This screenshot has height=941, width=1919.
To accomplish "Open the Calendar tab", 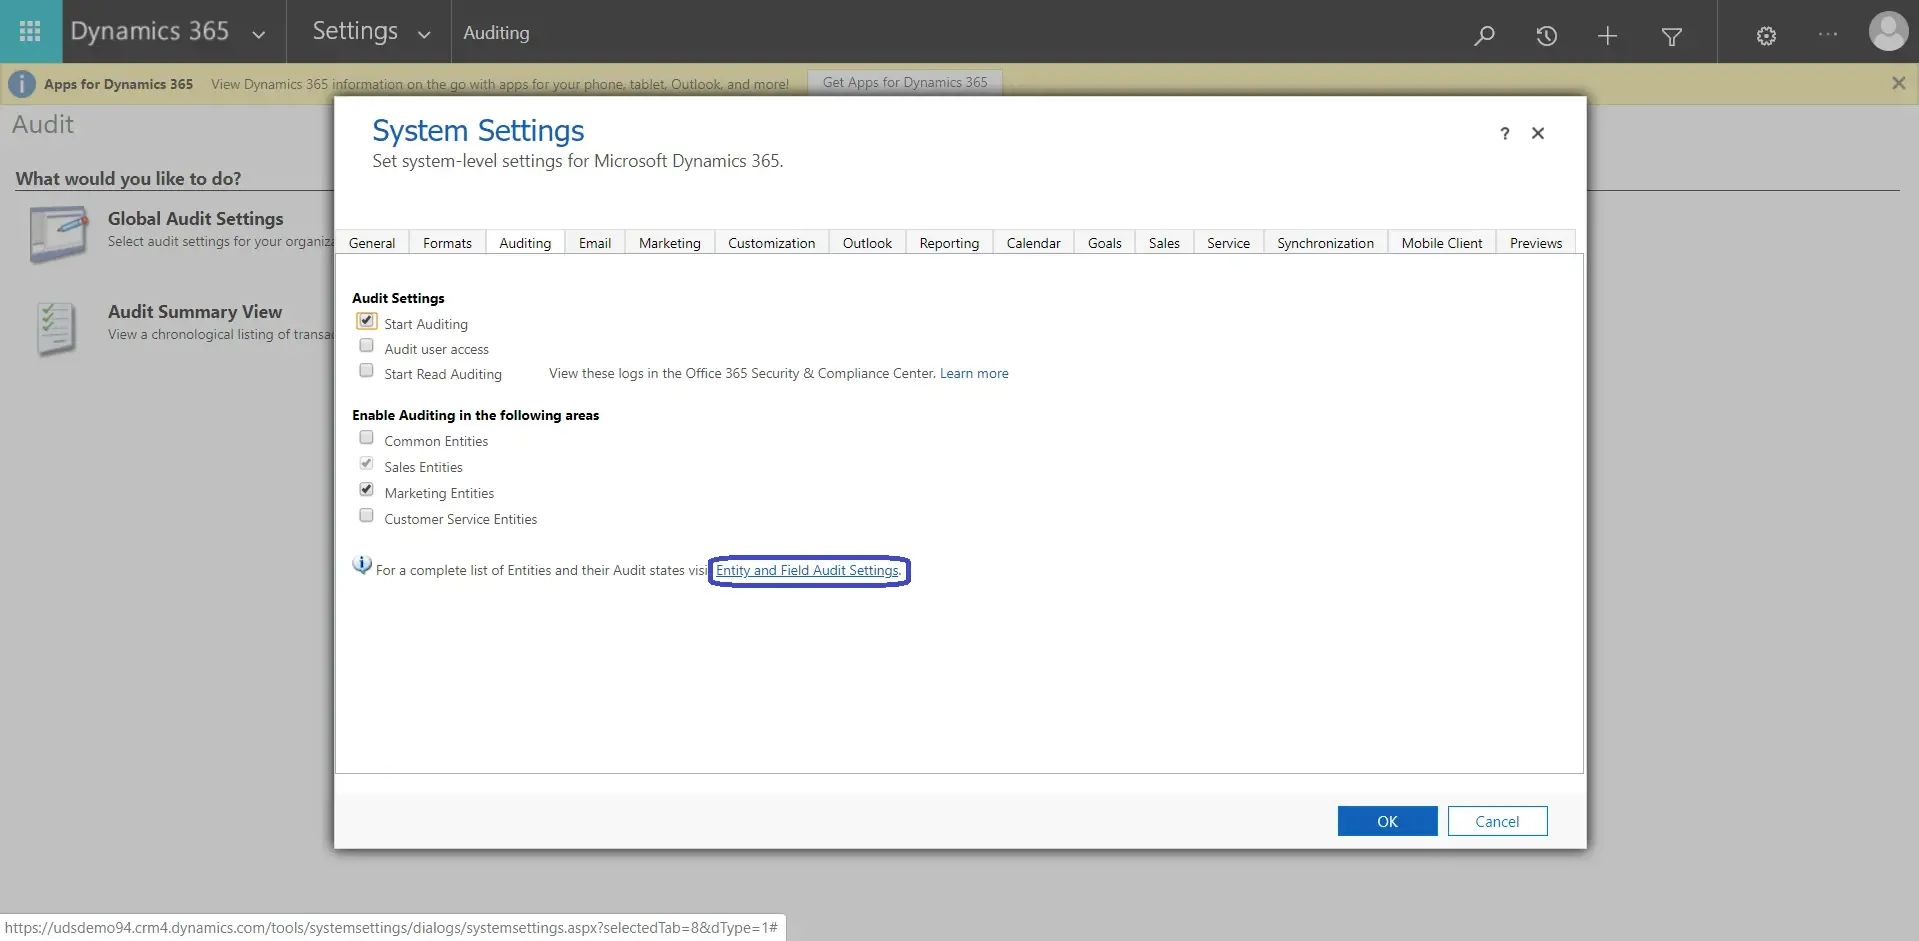I will pos(1034,243).
